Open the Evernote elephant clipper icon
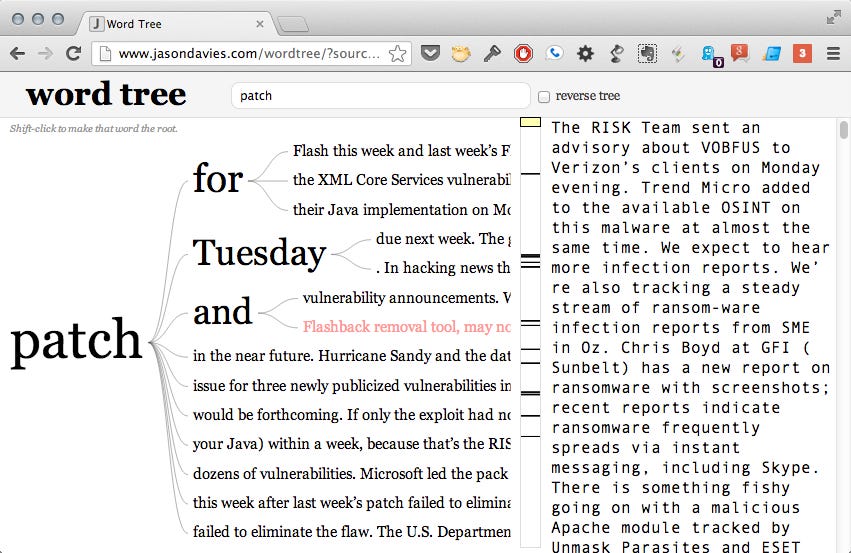Viewport: 851px width, 553px height. 647,53
